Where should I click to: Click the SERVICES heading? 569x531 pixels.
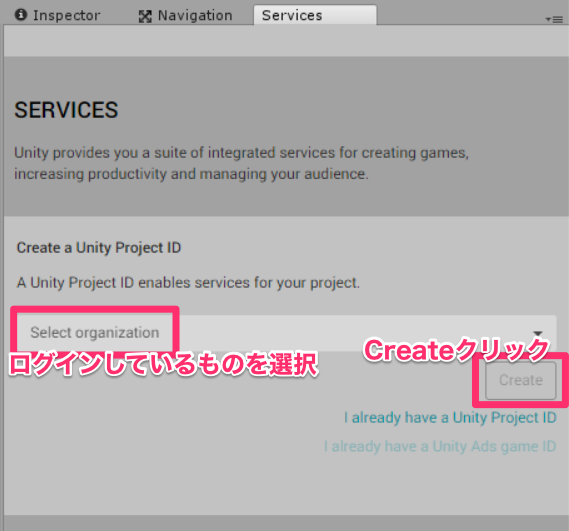pyautogui.click(x=66, y=110)
